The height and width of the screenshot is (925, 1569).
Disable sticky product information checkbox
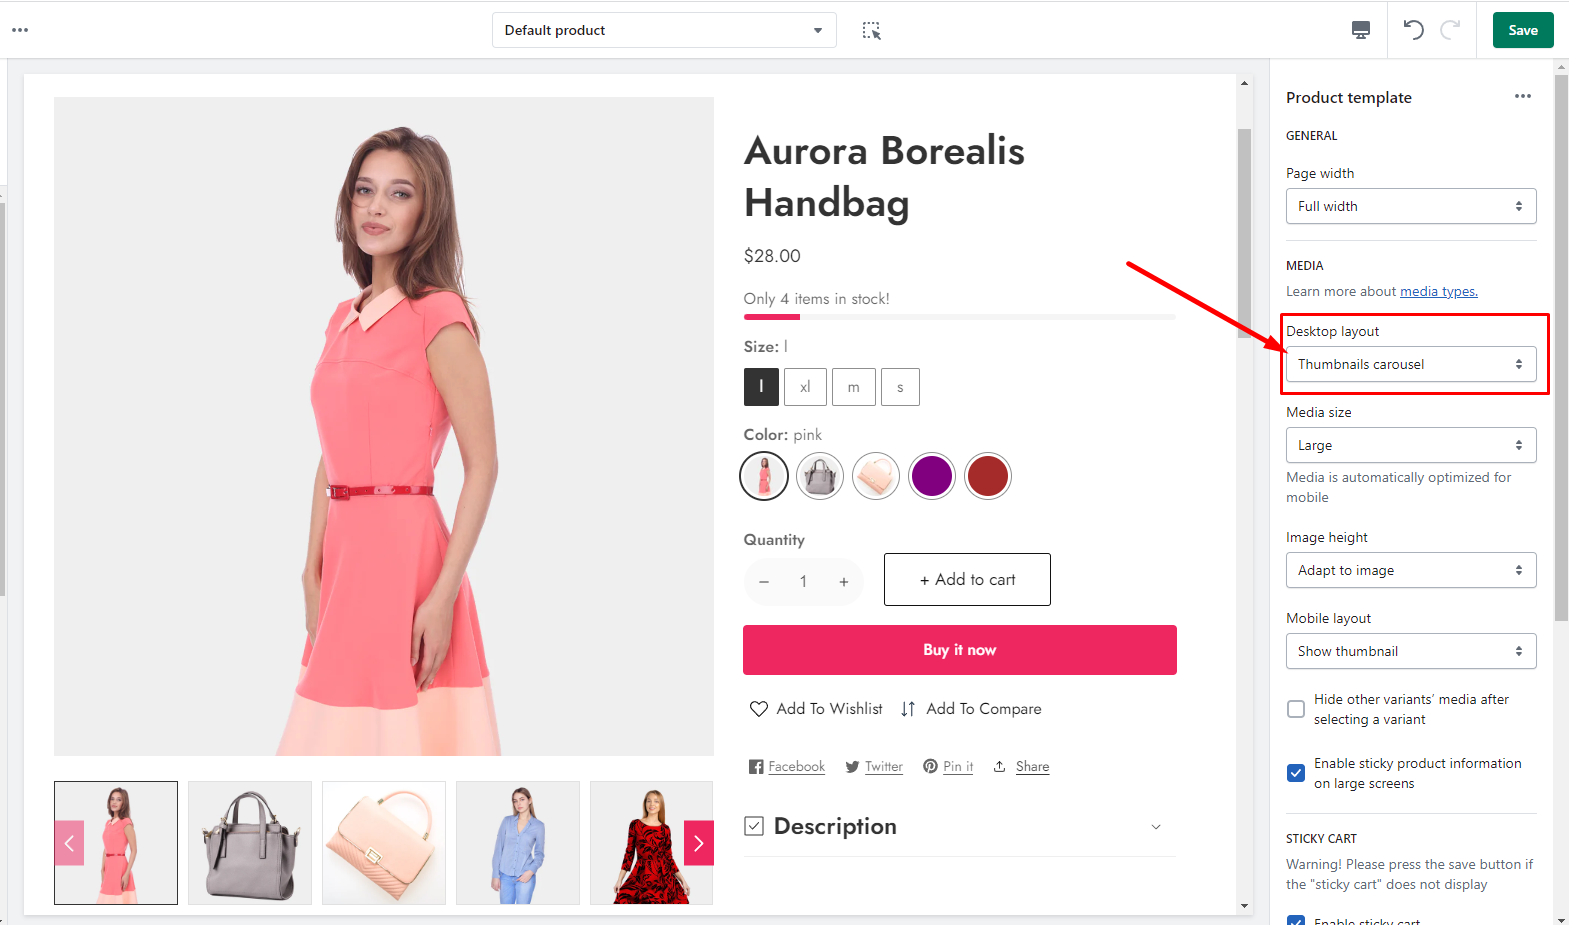coord(1296,773)
